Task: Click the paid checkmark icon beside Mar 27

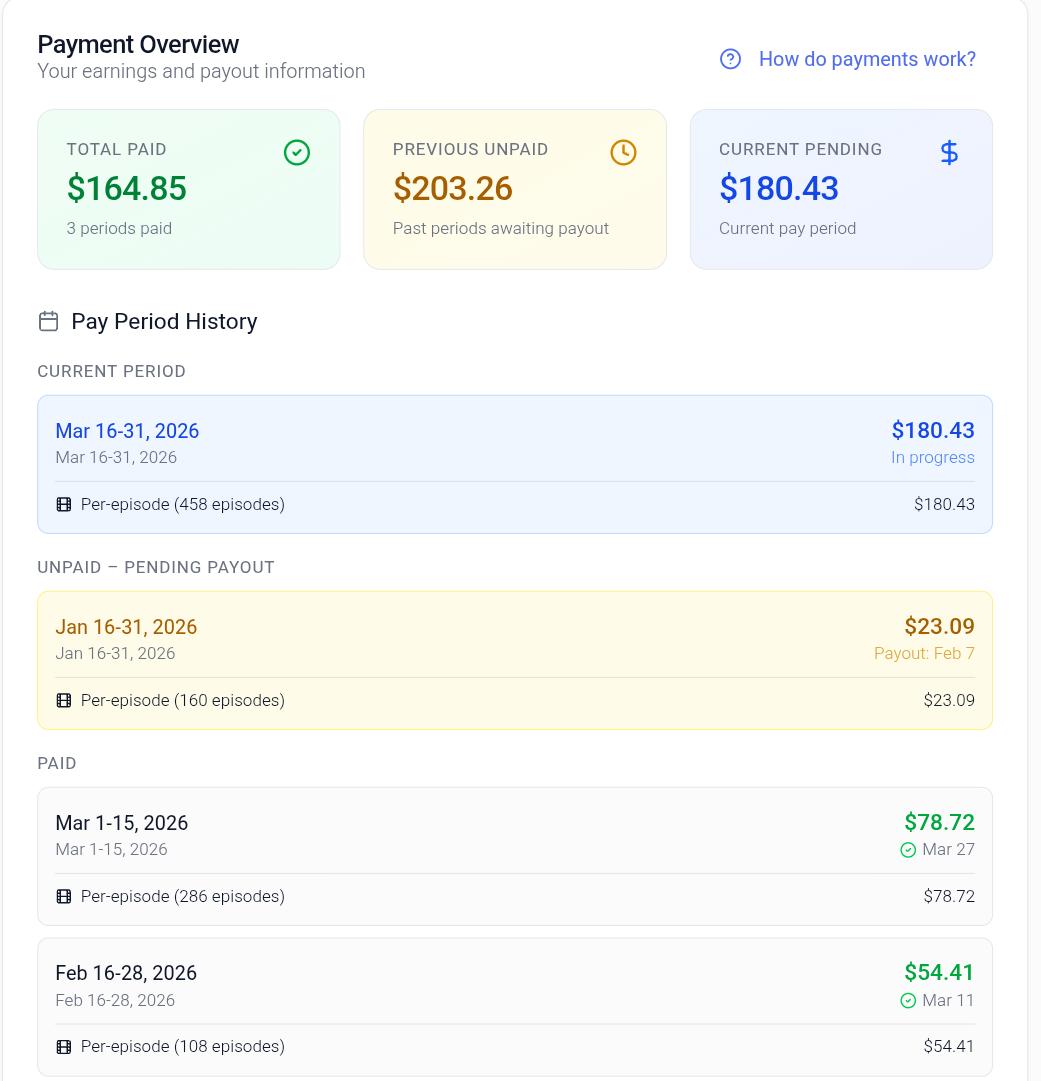Action: (x=908, y=850)
